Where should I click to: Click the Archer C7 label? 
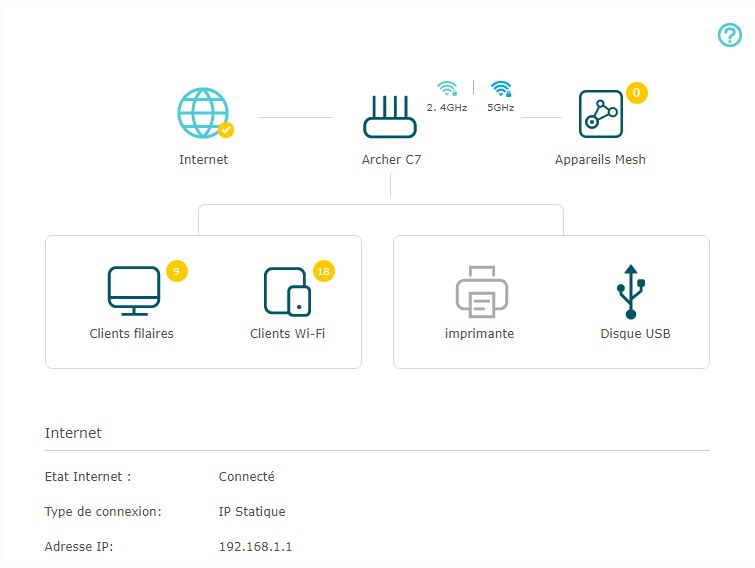pos(391,160)
